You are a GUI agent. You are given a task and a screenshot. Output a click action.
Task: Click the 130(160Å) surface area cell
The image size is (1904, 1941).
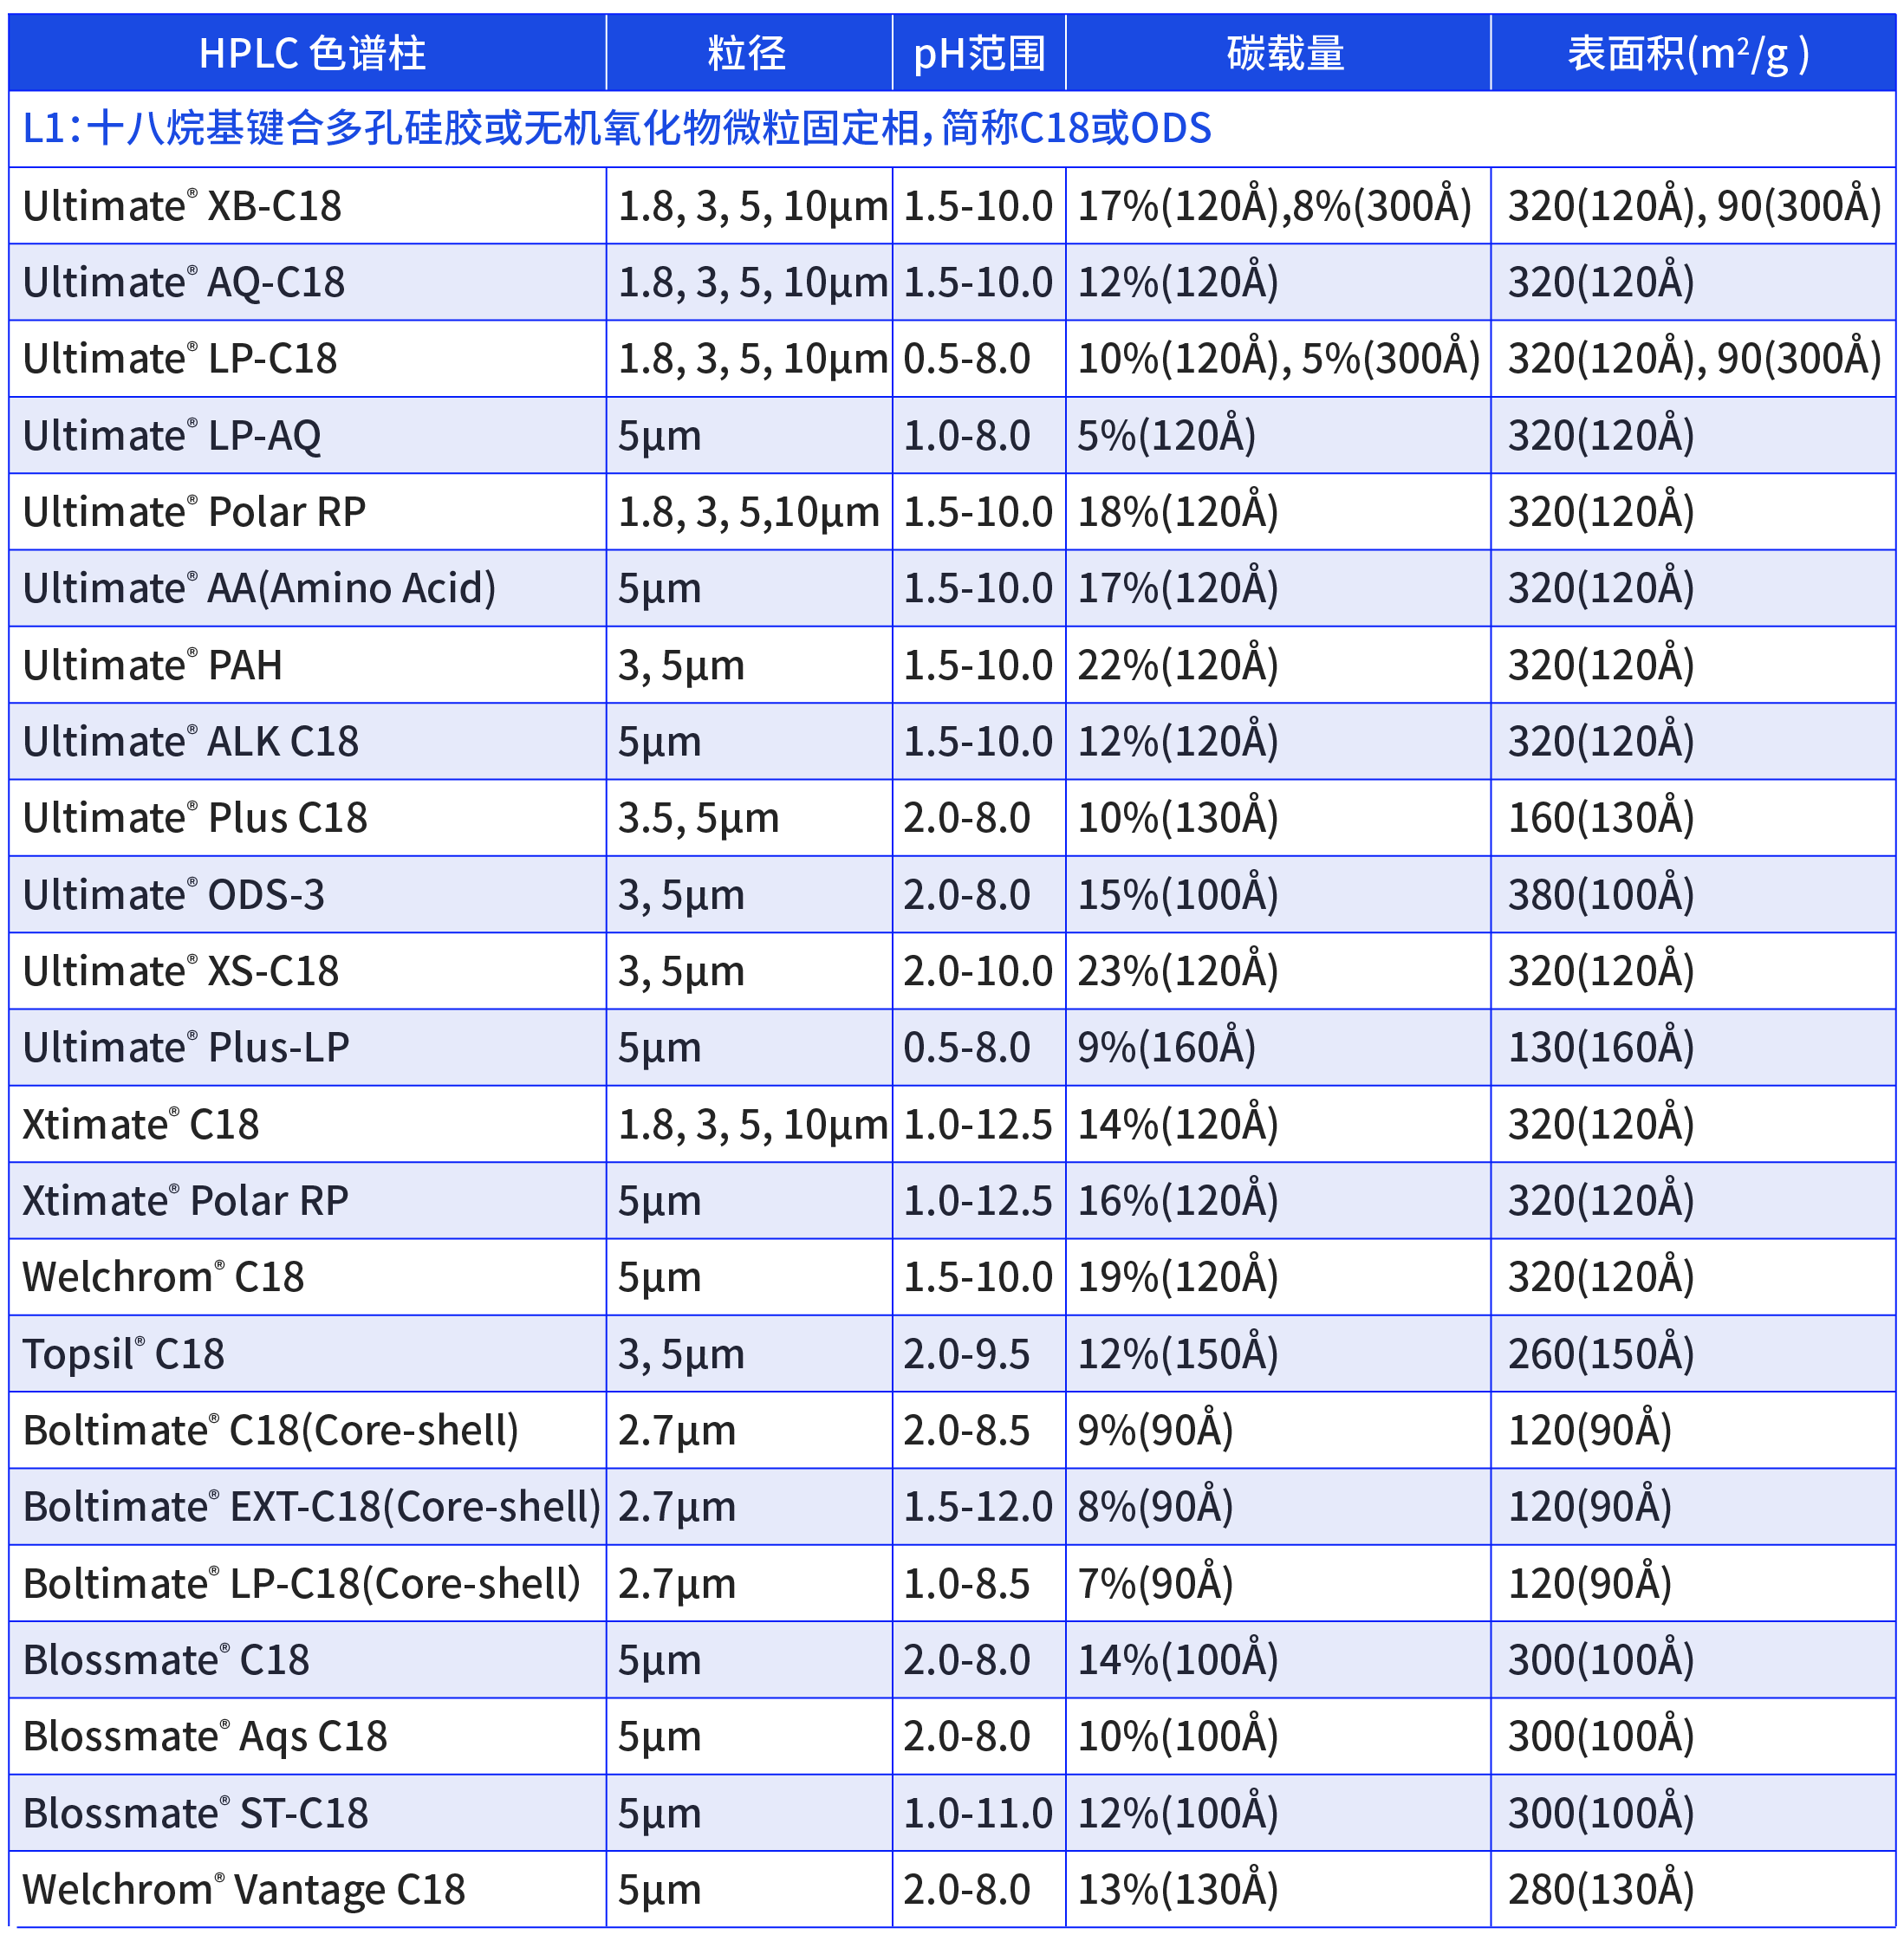click(1601, 1047)
